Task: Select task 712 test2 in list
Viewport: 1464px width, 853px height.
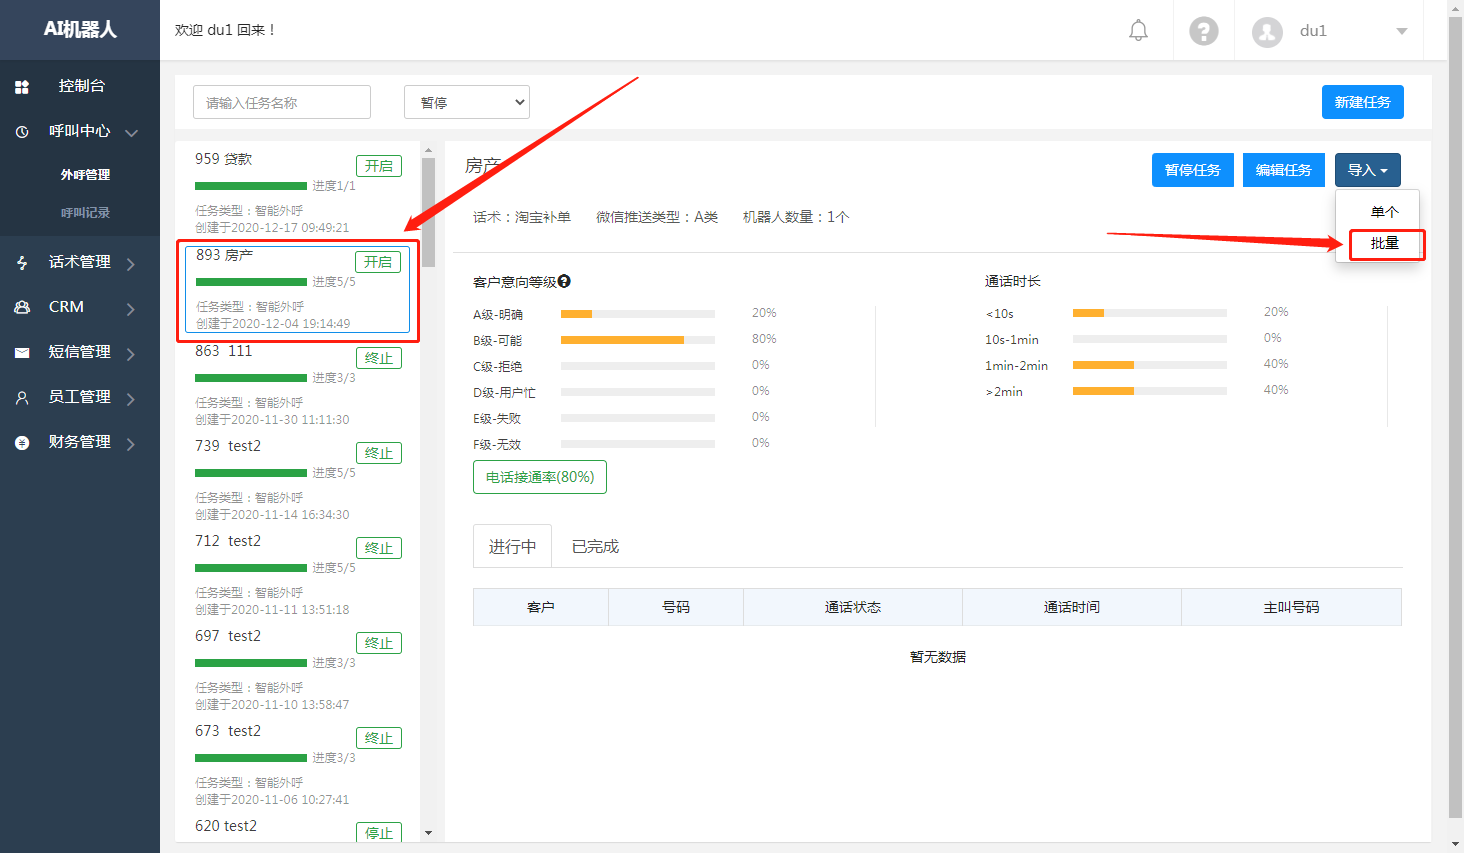Action: tap(298, 576)
